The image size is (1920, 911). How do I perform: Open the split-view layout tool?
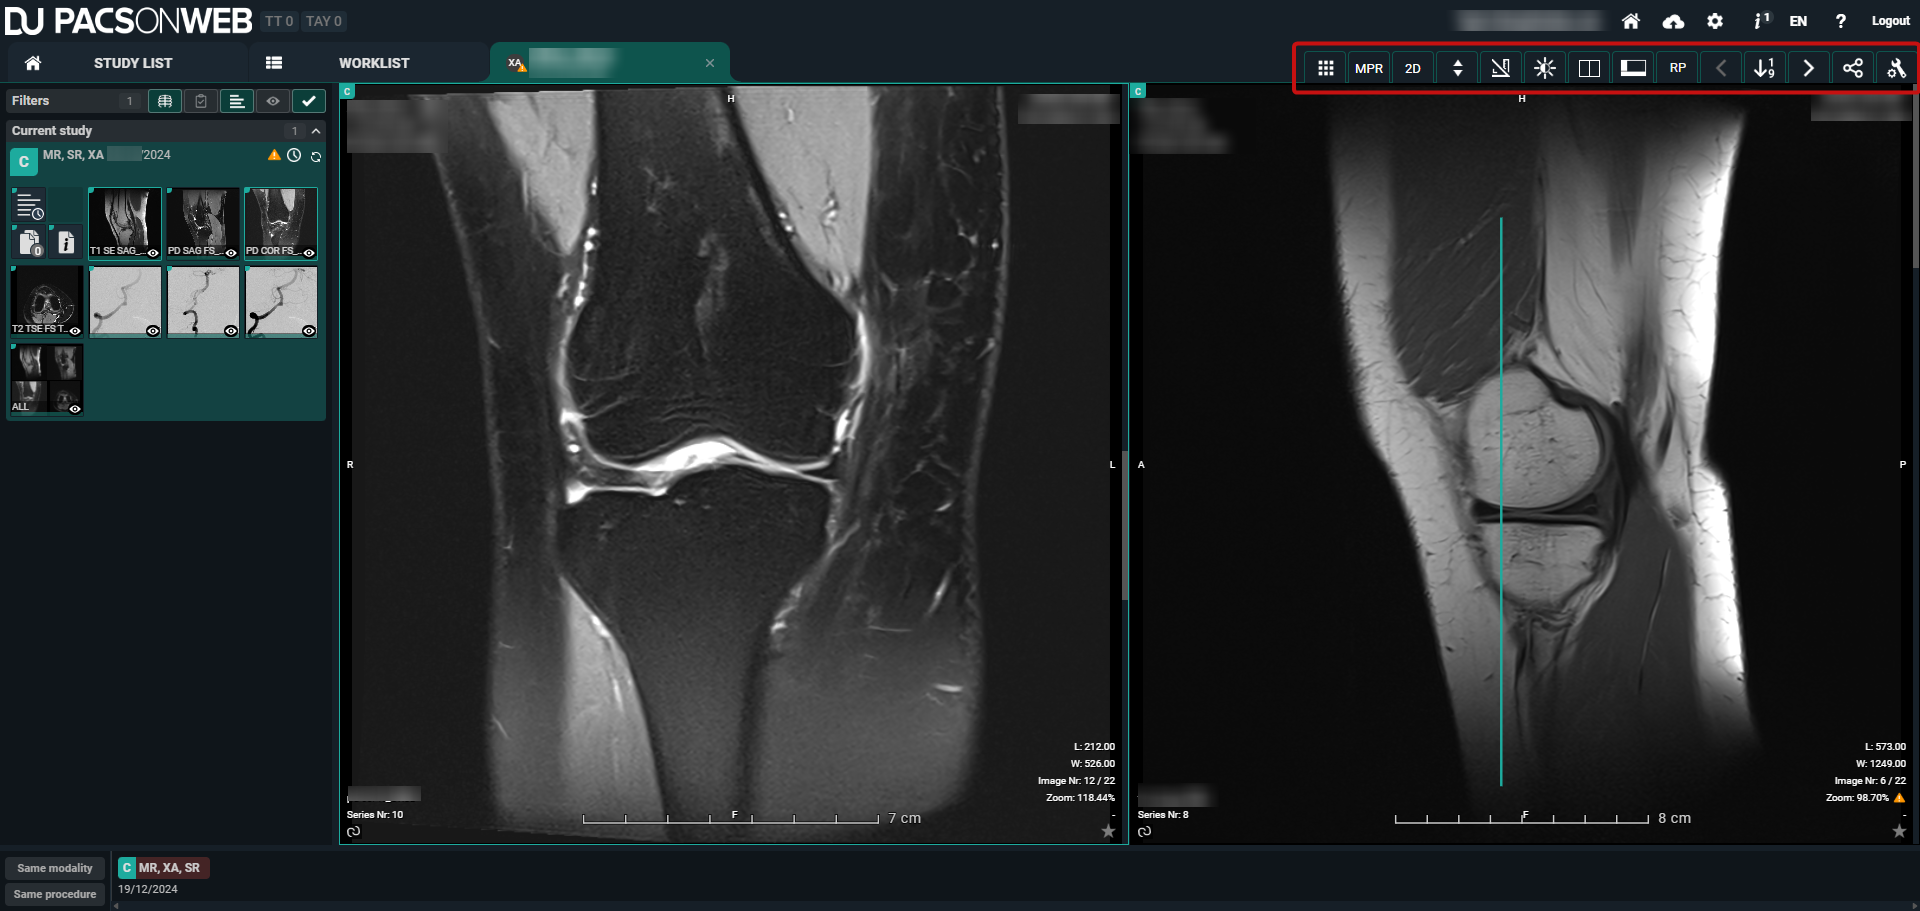[x=1588, y=69]
